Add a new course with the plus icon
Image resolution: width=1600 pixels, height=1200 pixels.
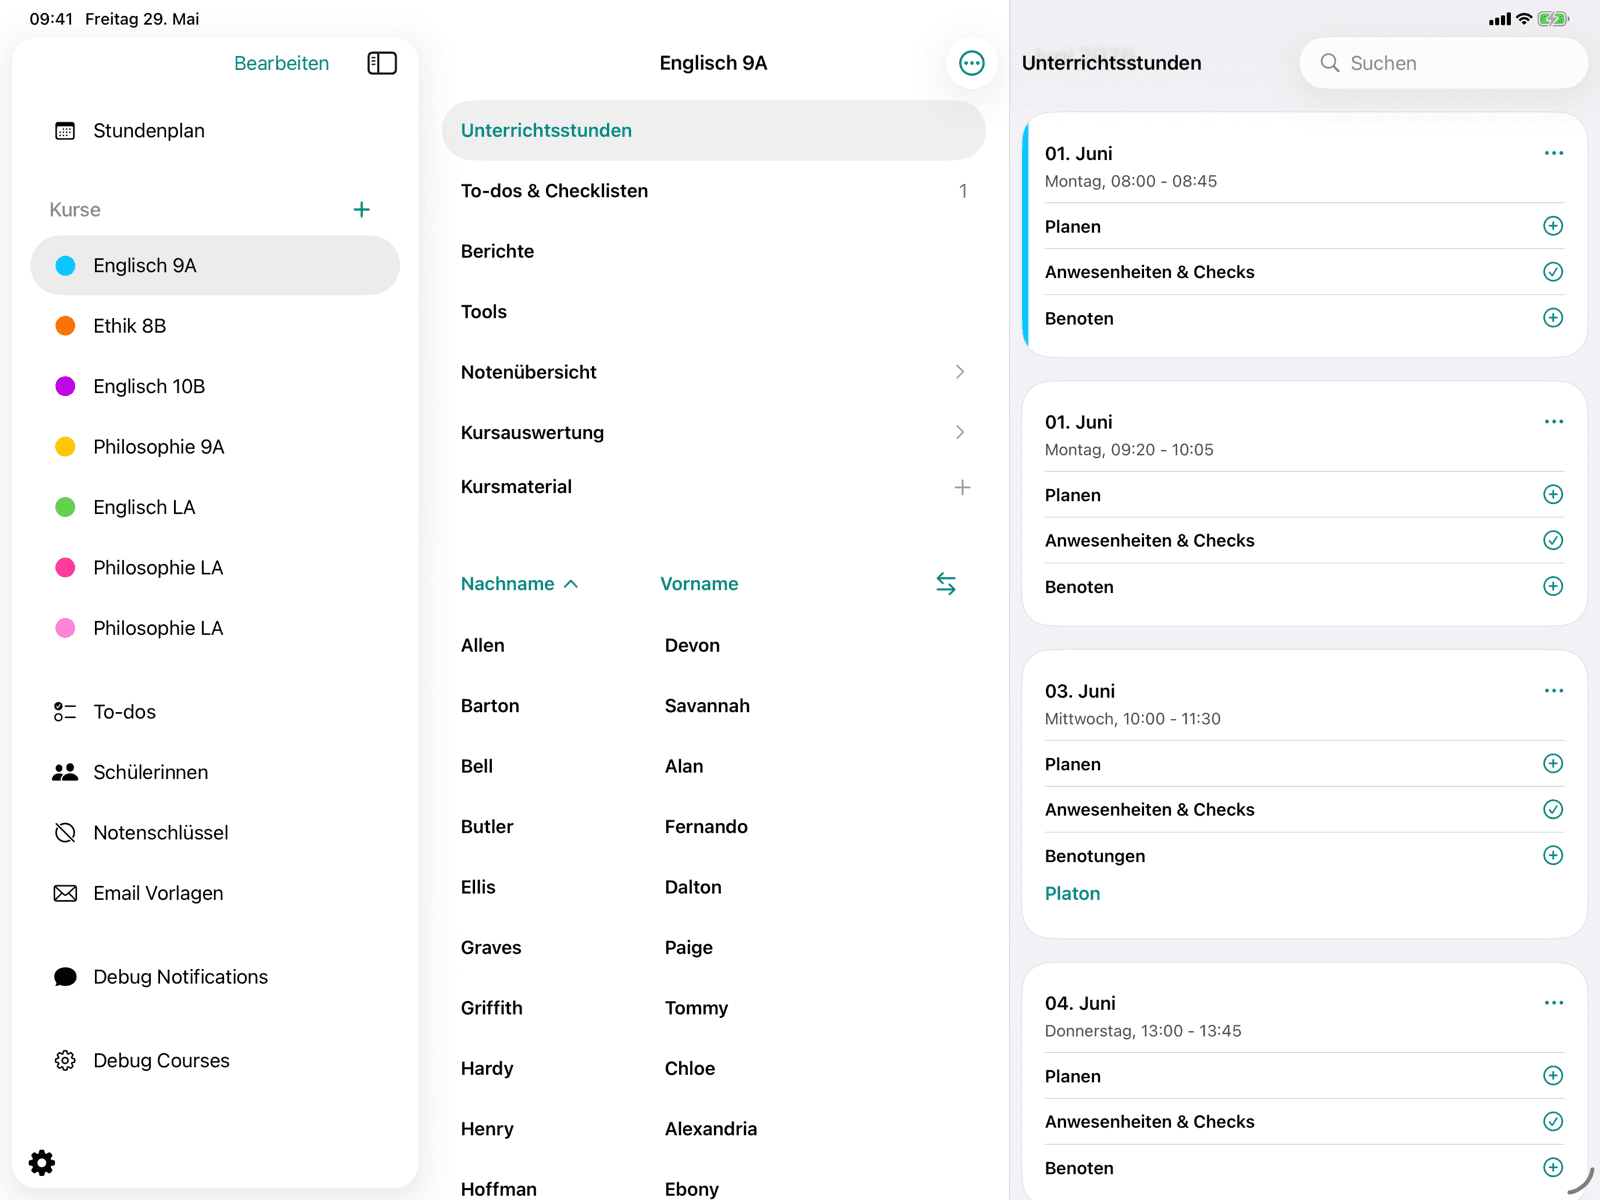click(362, 209)
